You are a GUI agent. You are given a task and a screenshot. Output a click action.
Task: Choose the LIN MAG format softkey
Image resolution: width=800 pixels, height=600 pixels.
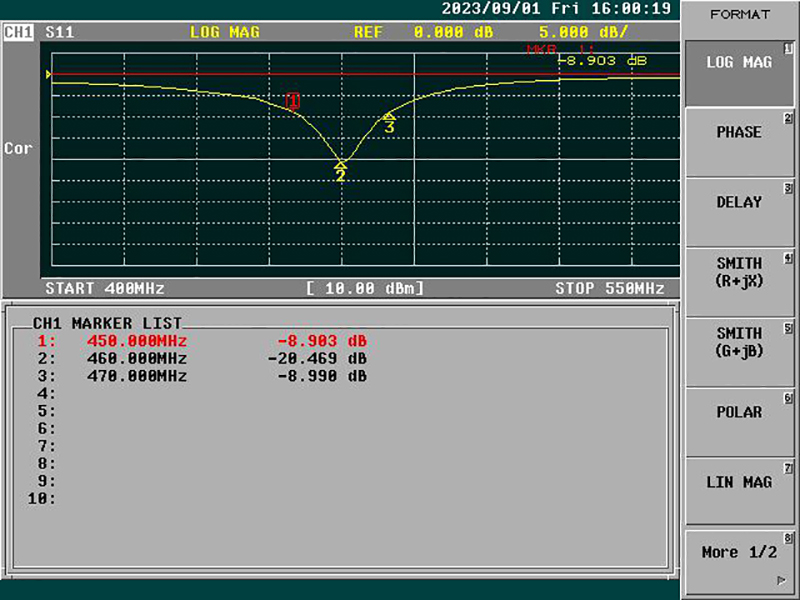pos(739,492)
